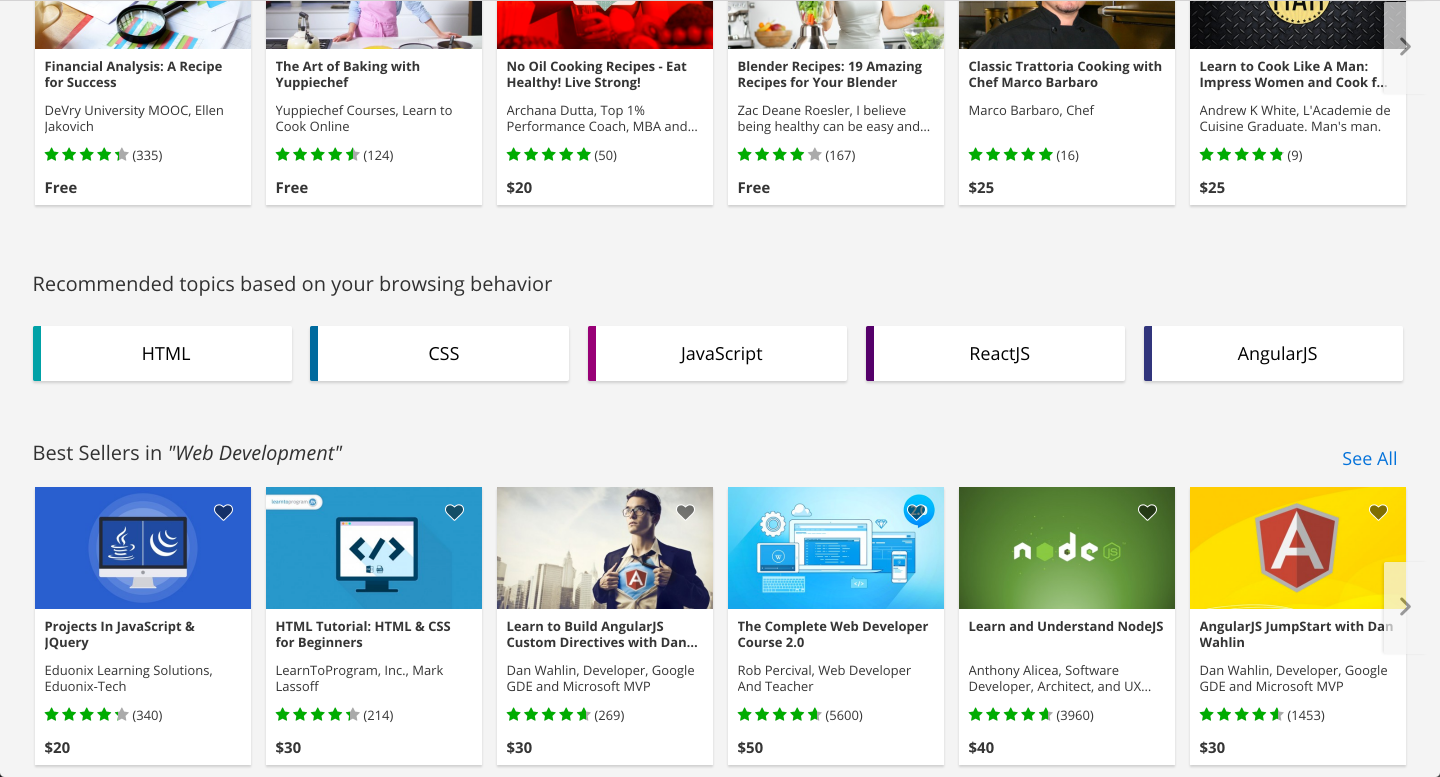See All Web Development best sellers
The width and height of the screenshot is (1440, 777).
coord(1369,458)
